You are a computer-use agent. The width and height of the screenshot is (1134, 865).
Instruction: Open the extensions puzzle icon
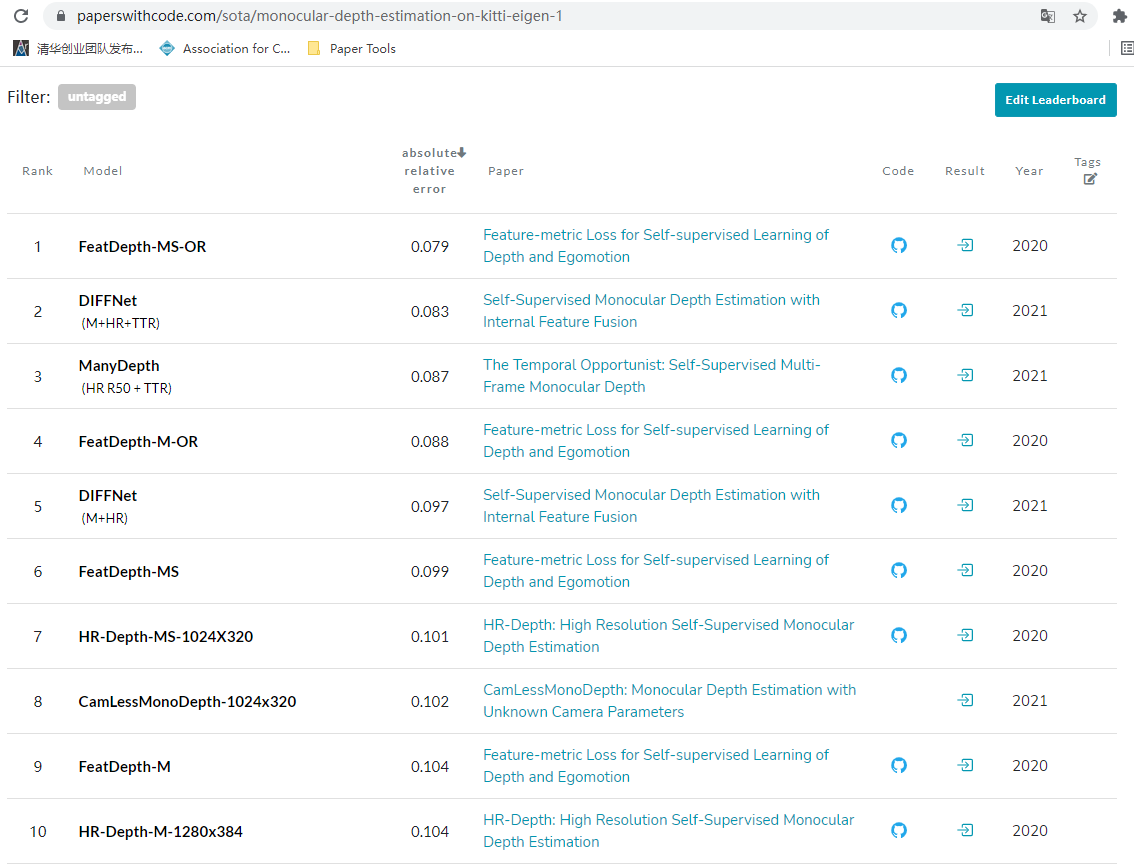[1120, 16]
